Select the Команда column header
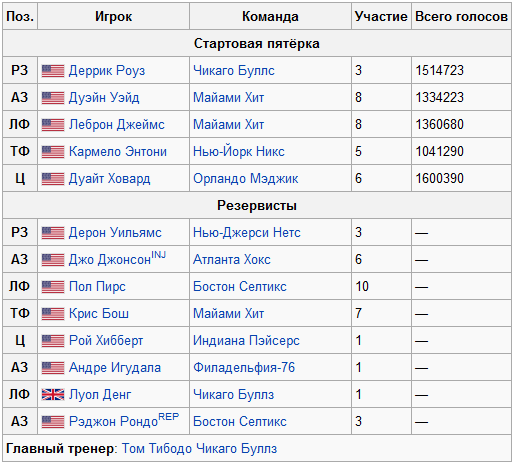The image size is (515, 464). (270, 16)
